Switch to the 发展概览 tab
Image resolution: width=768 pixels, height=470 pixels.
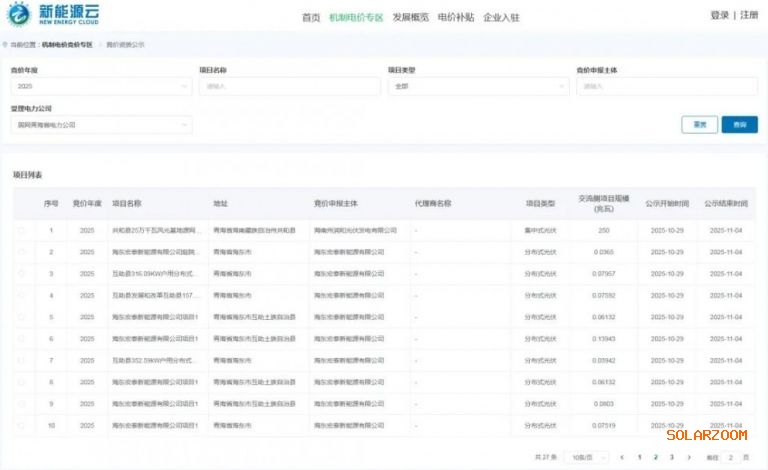click(410, 17)
